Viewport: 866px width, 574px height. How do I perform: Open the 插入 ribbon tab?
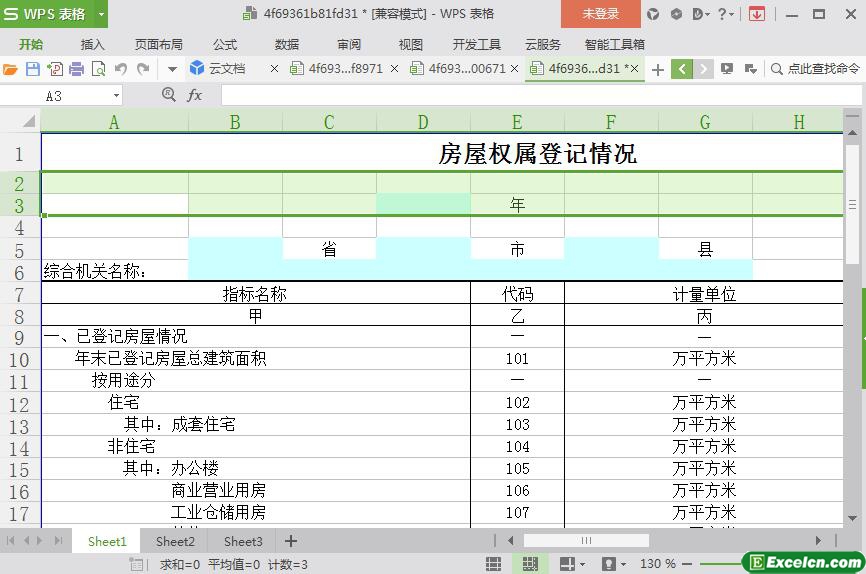tap(92, 44)
